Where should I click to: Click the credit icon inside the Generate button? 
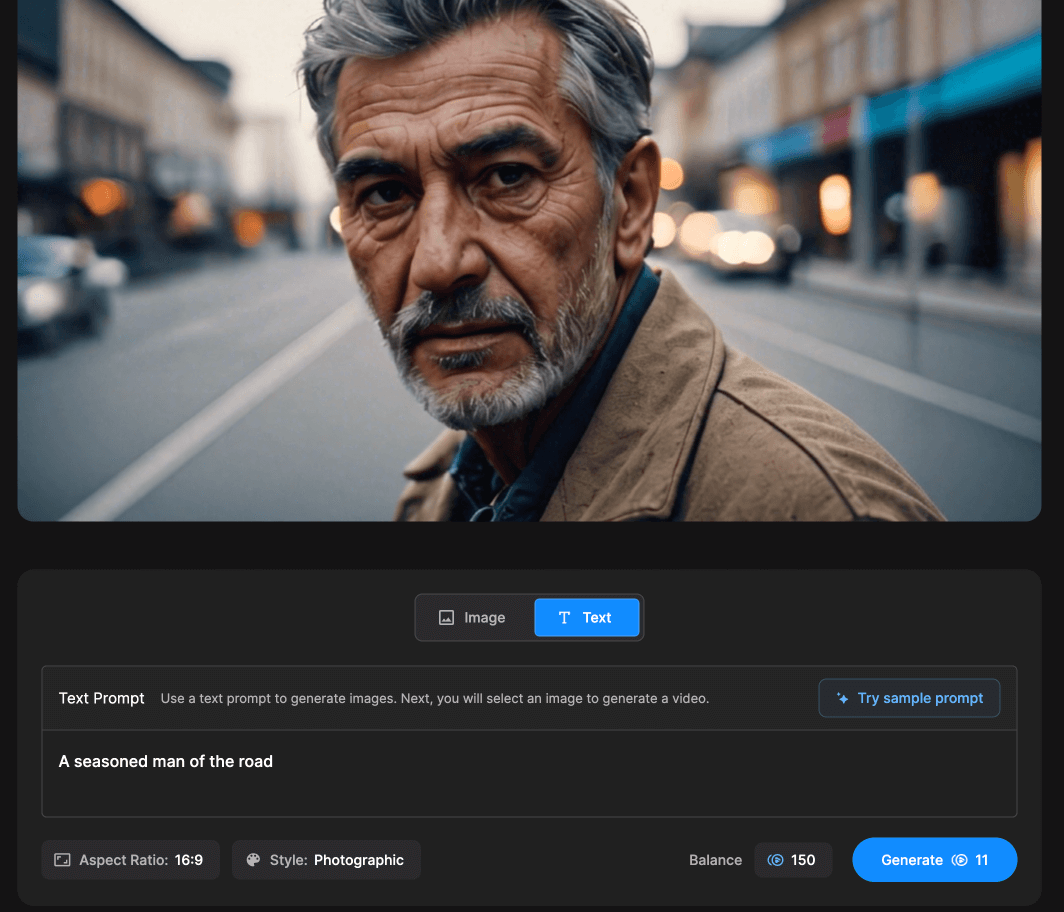point(959,860)
